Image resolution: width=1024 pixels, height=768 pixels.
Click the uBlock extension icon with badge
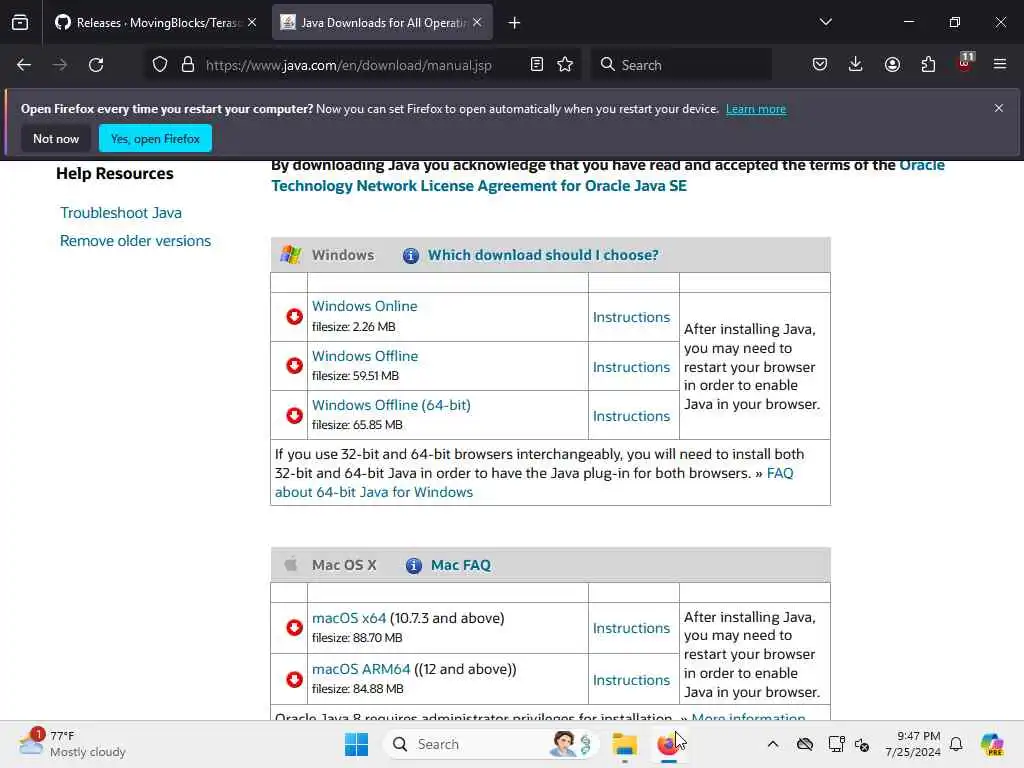coord(965,63)
